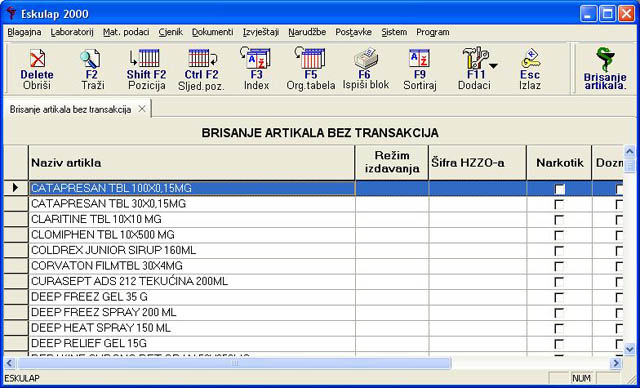Click Eskulap title bar app icon
640x388 pixels.
[12, 13]
